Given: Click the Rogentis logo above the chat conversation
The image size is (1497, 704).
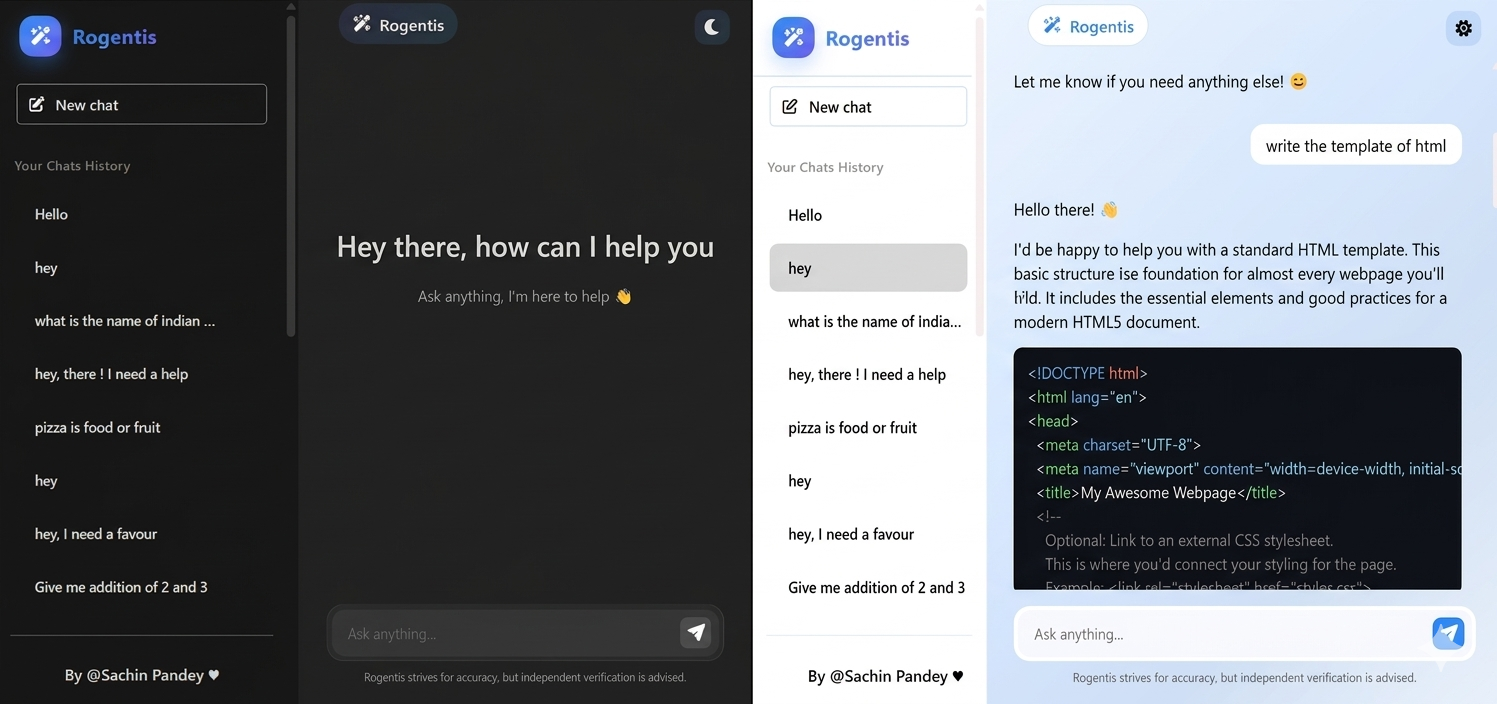Looking at the screenshot, I should click(x=1088, y=26).
